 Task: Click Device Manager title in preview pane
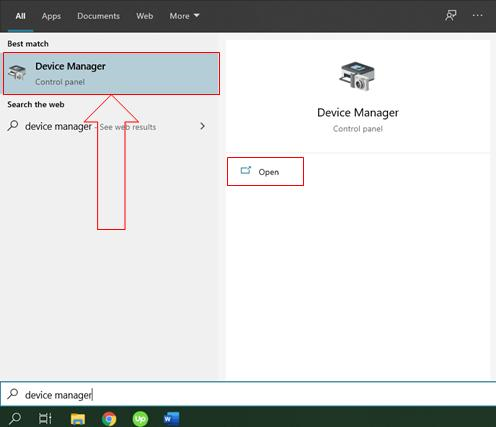click(x=358, y=113)
